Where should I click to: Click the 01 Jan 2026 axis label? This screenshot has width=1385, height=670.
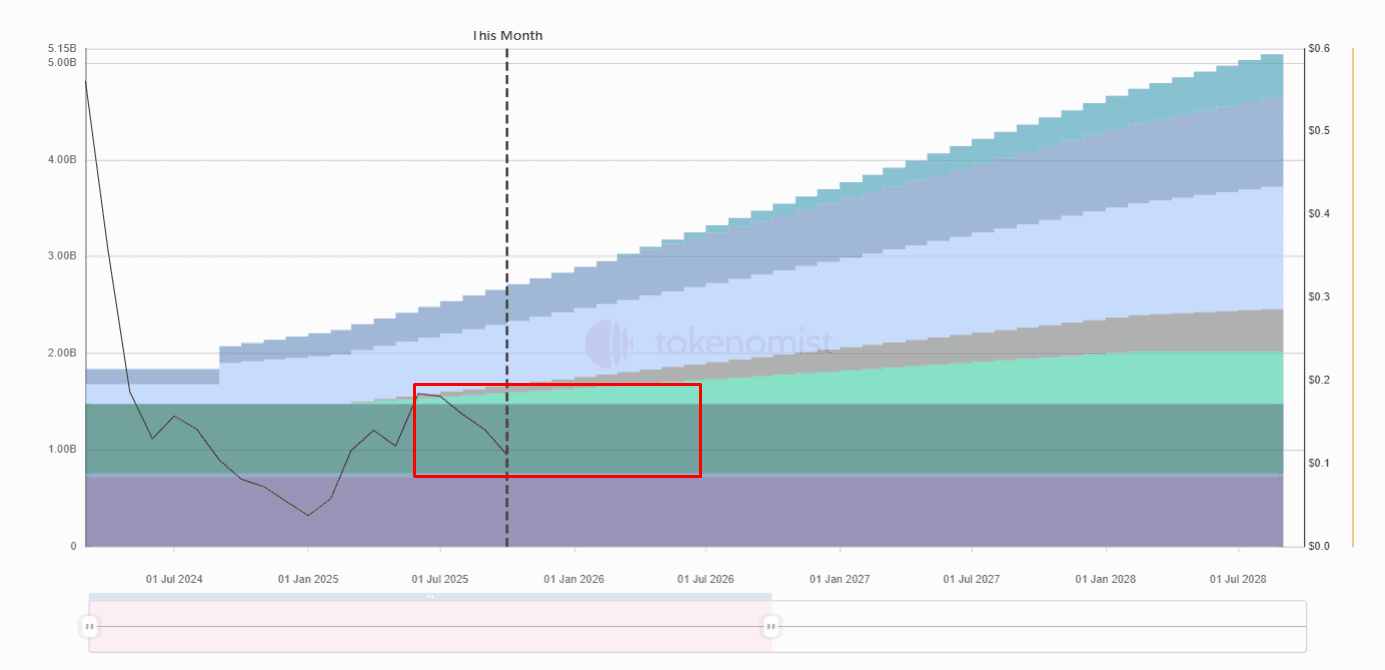click(x=574, y=579)
